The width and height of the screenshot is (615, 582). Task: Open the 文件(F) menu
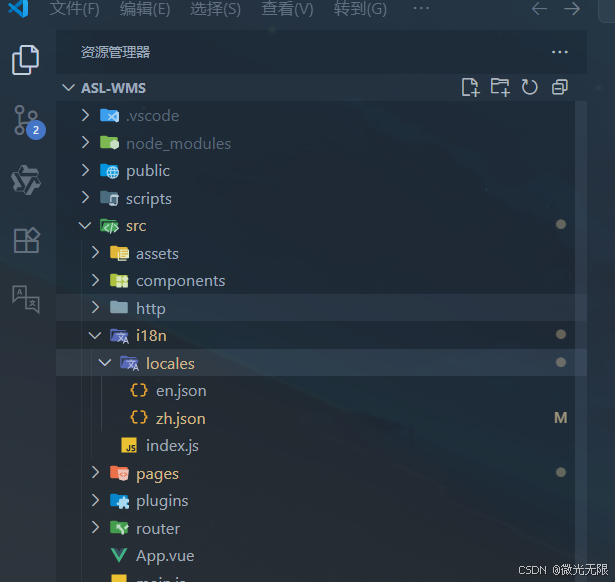point(75,9)
